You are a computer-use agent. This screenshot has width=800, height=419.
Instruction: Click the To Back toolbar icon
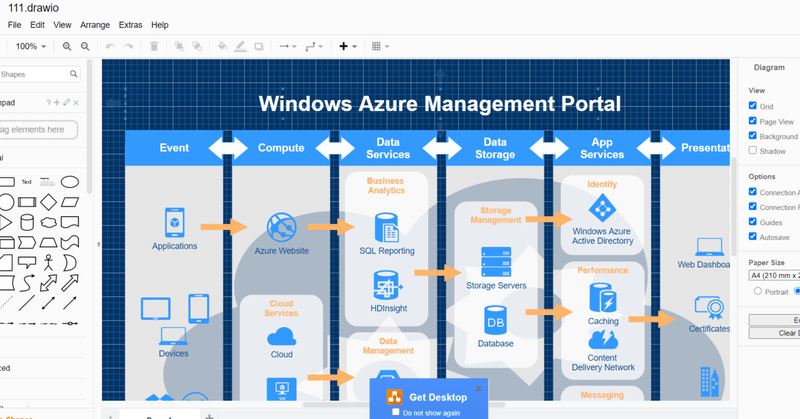[x=197, y=46]
